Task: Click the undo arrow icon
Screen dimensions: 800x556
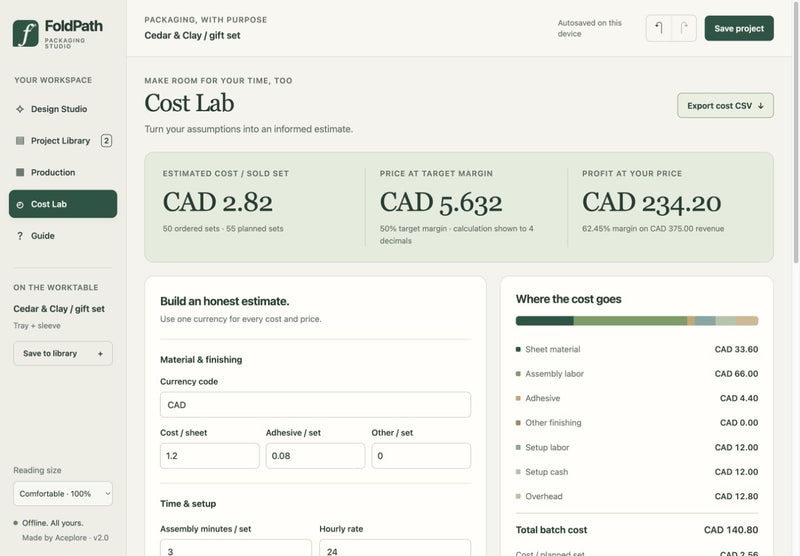Action: coord(659,28)
